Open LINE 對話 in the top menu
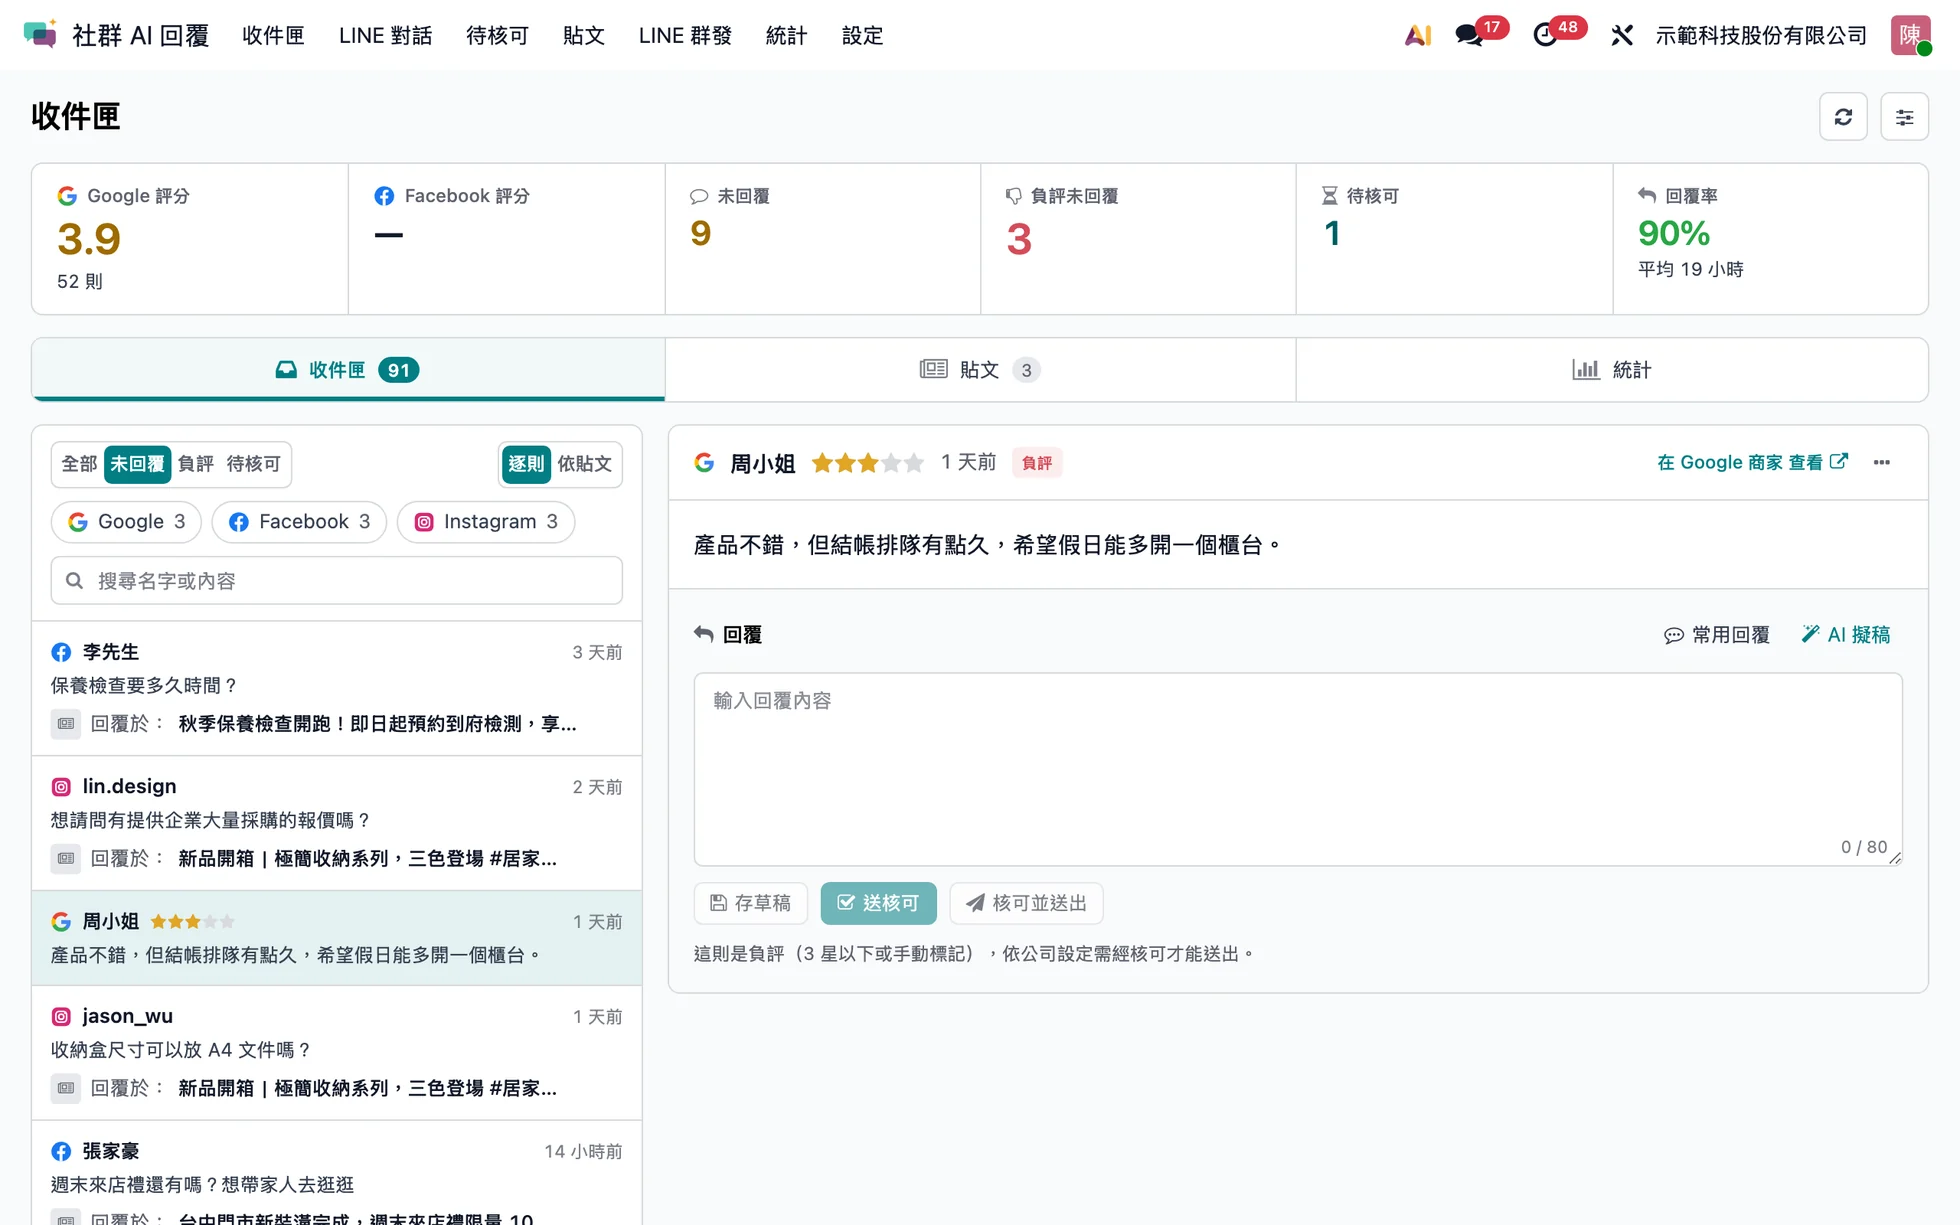1960x1225 pixels. pos(385,36)
